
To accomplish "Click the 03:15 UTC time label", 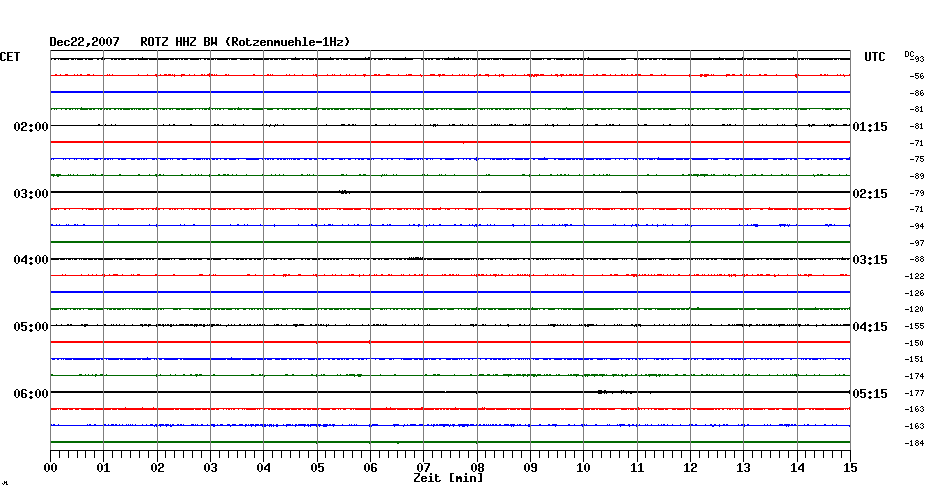I will pos(870,260).
